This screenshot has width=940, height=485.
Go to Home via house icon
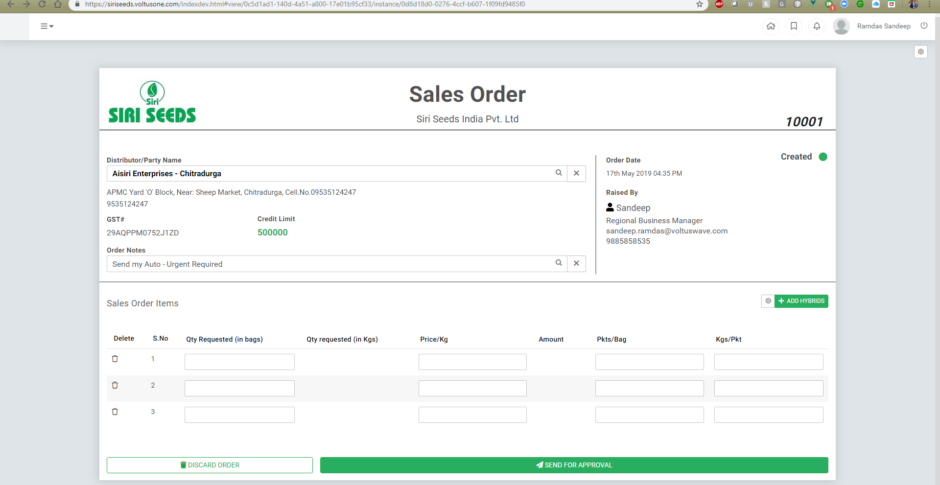pyautogui.click(x=770, y=26)
